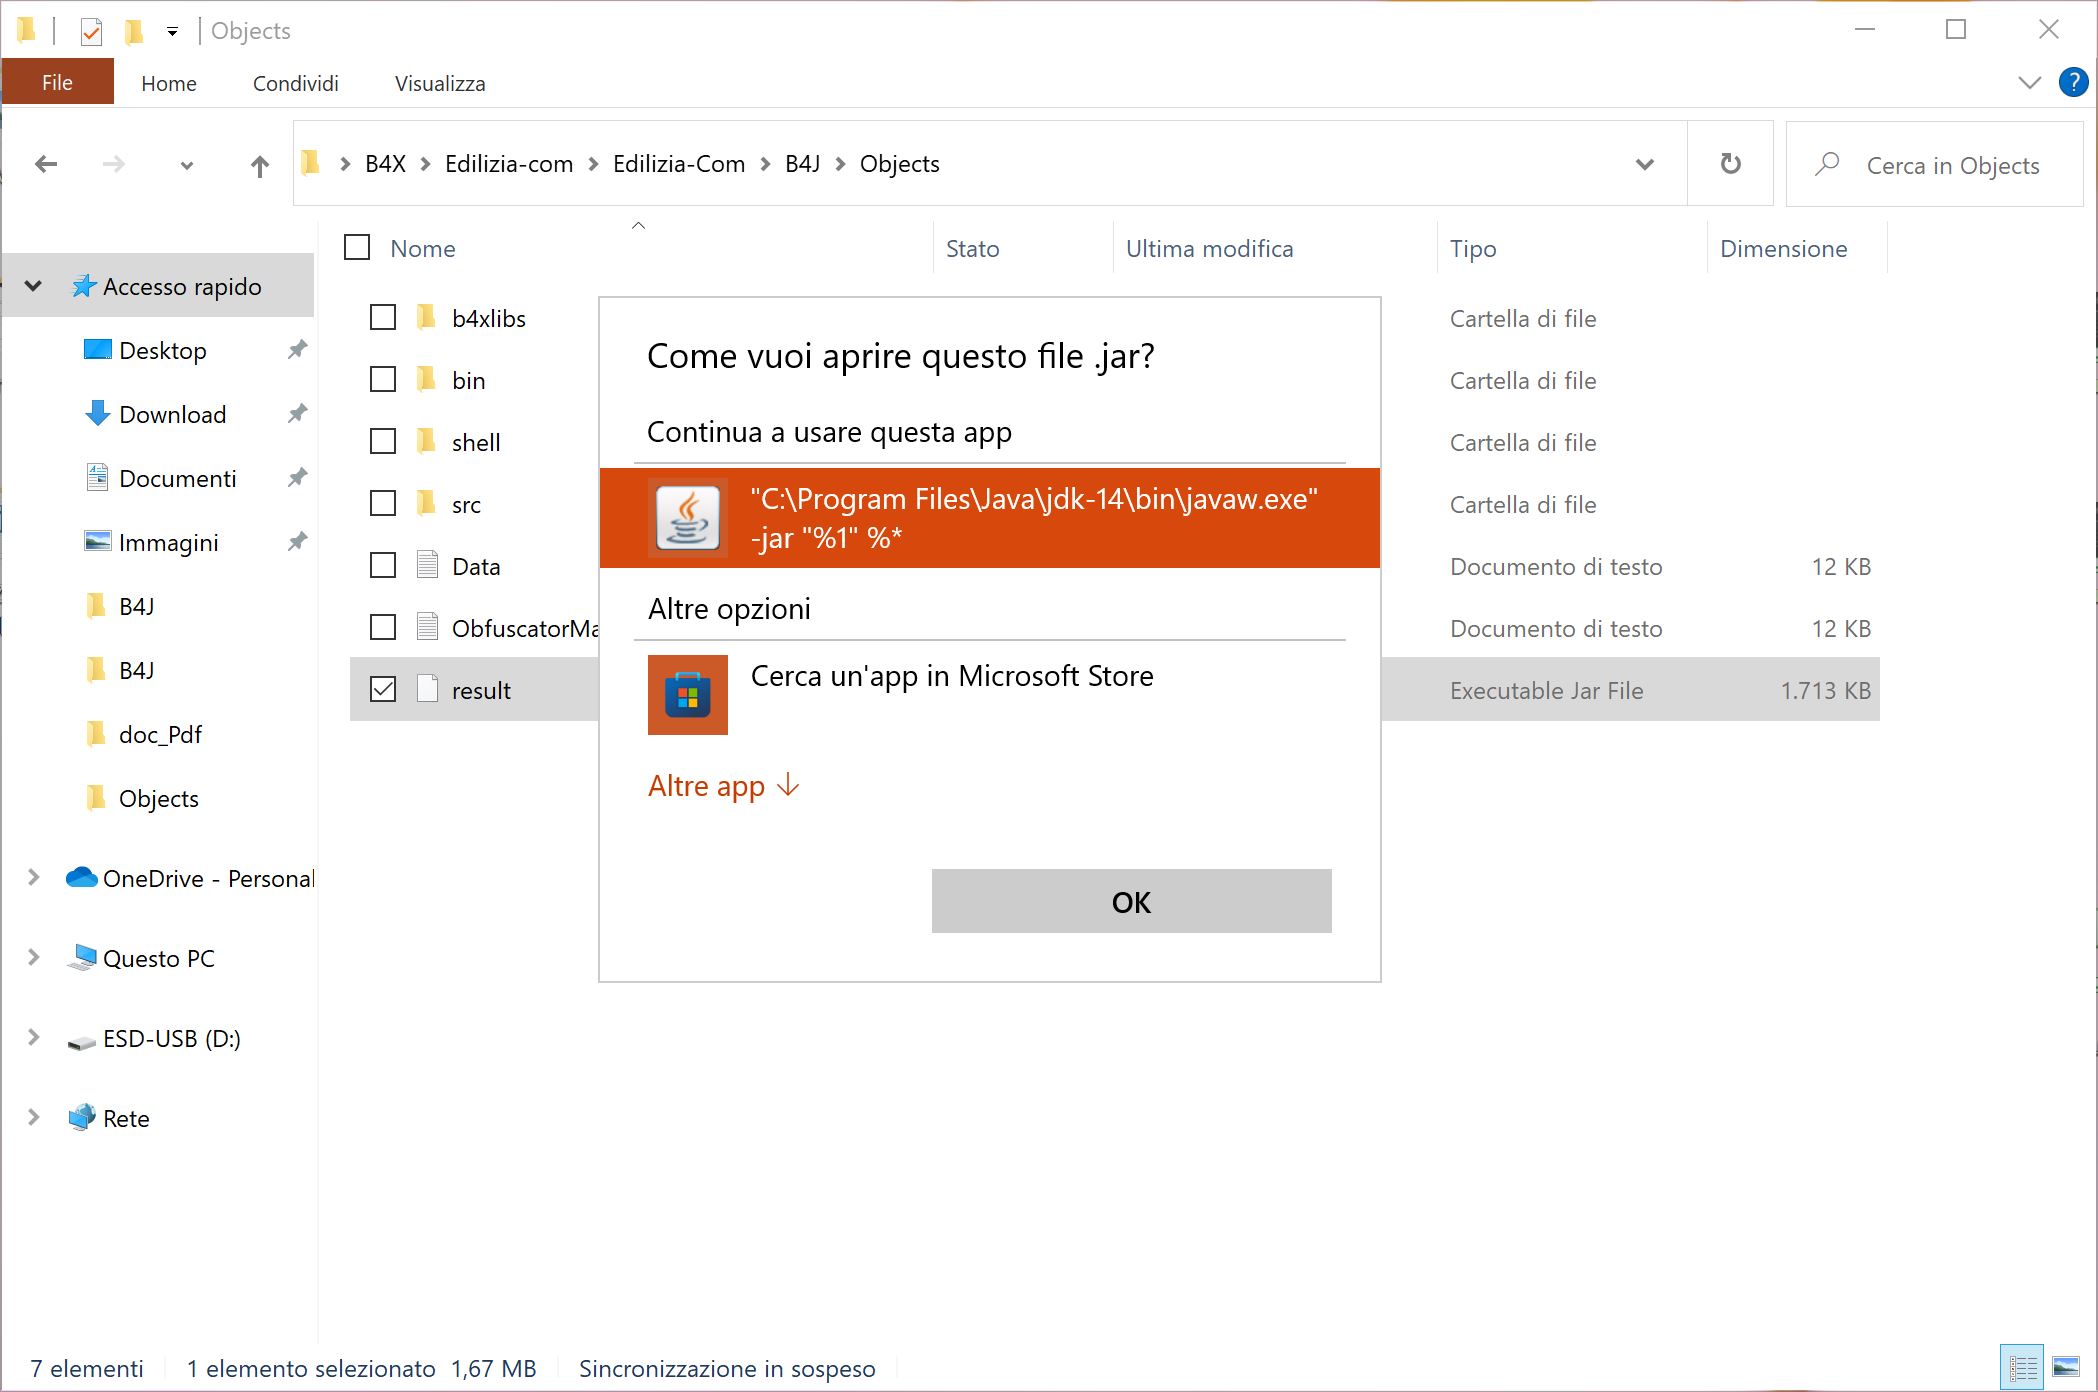This screenshot has height=1392, width=2098.
Task: Uncheck the result file checkbox
Action: (383, 689)
